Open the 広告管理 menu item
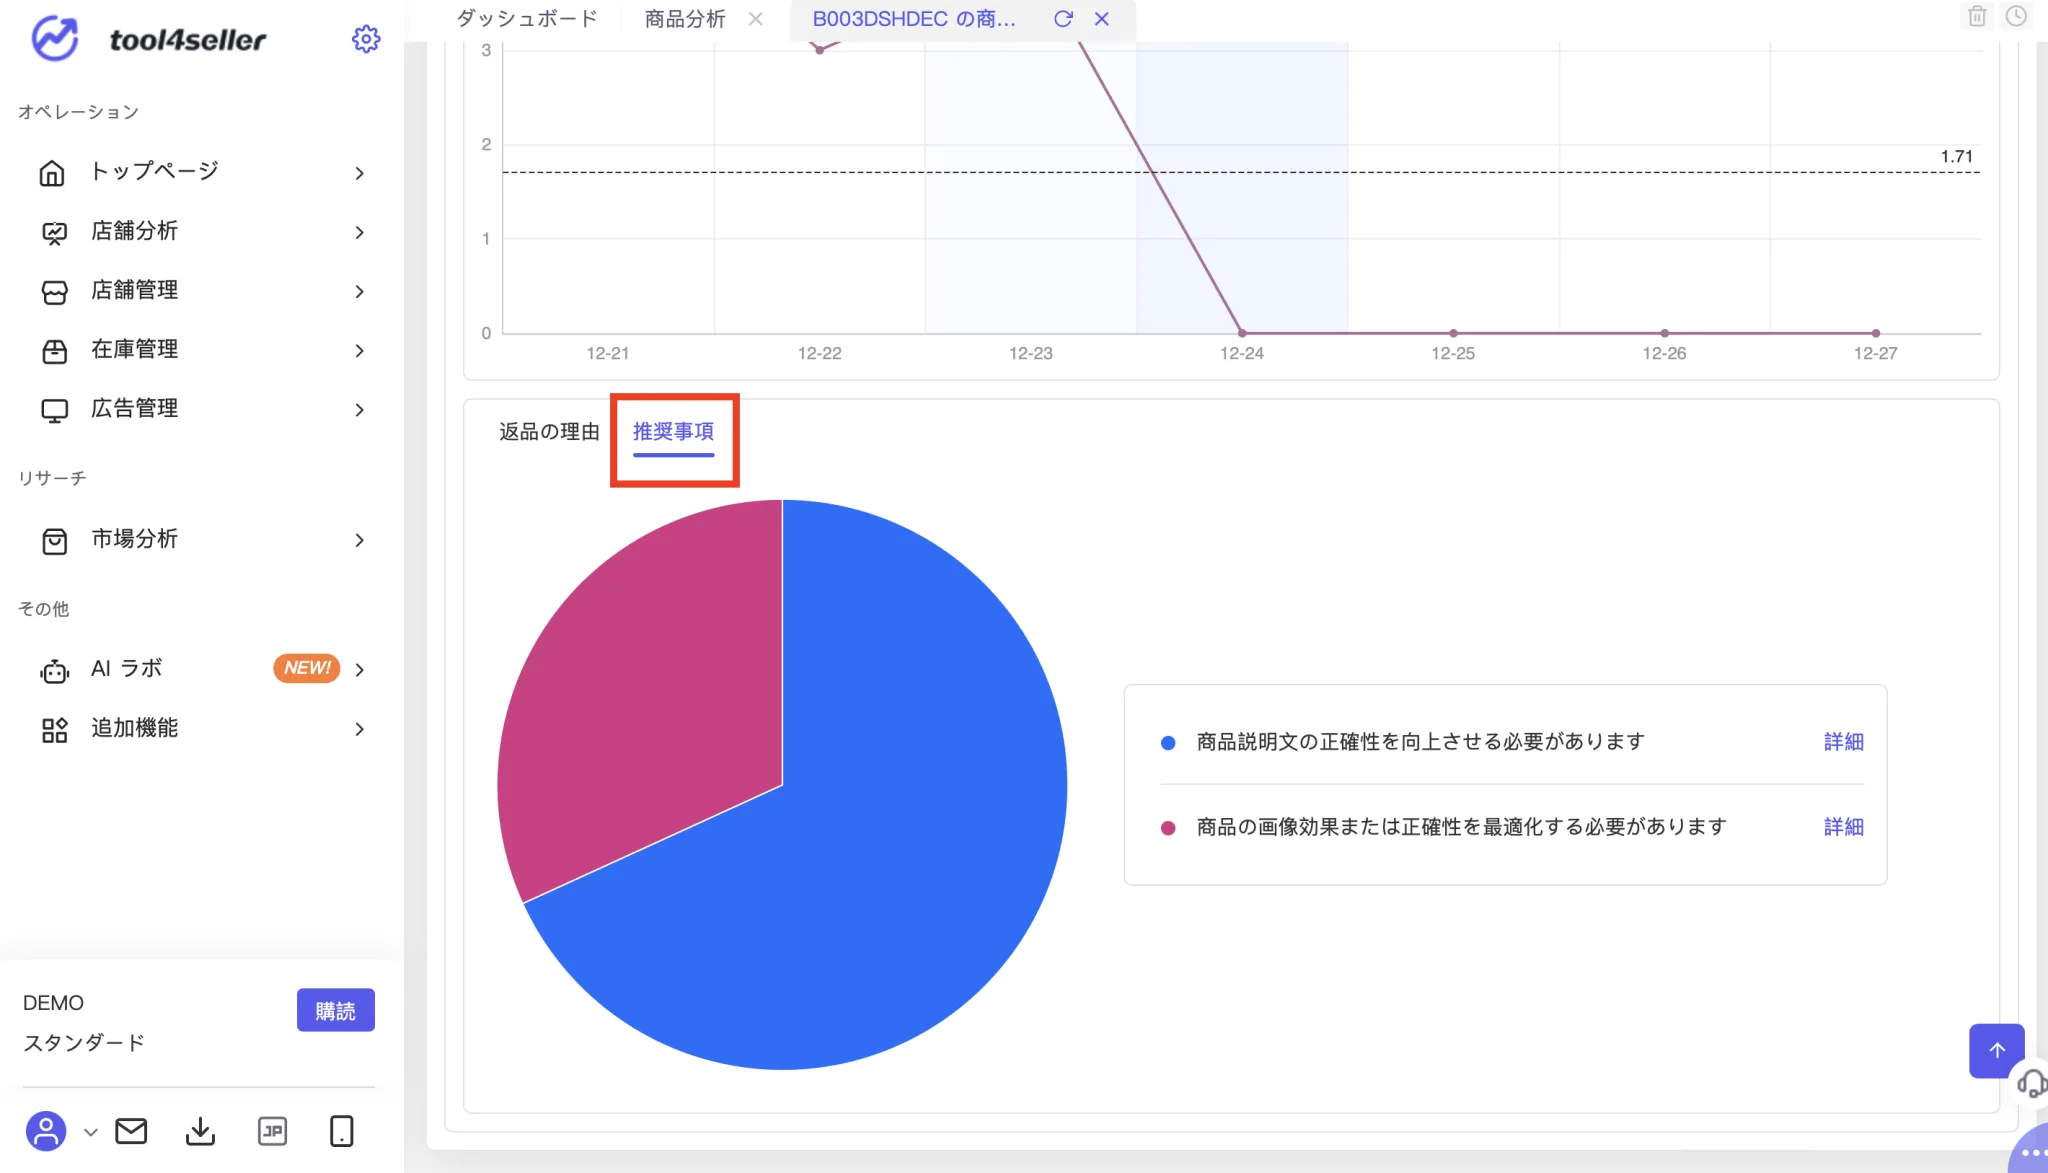Viewport: 2048px width, 1173px height. (x=135, y=408)
